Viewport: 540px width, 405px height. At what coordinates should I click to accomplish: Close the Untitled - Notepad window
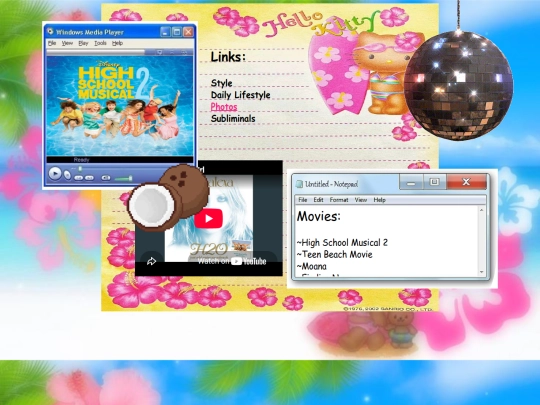[x=467, y=182]
